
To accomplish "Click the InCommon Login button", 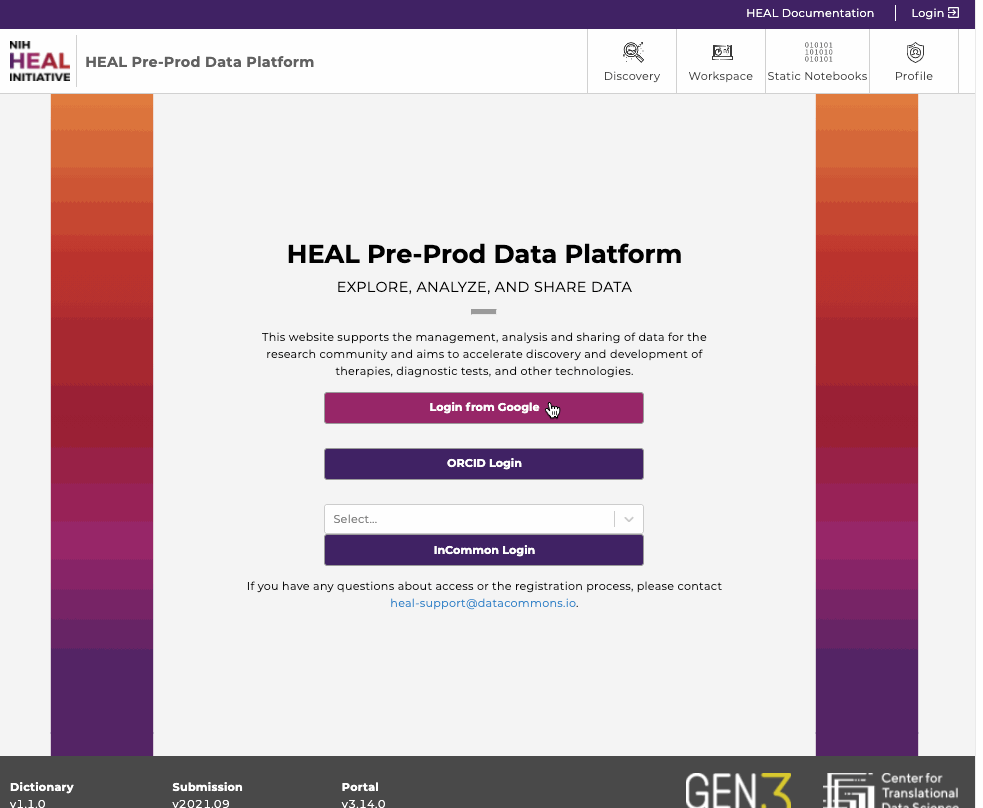I will click(x=483, y=550).
